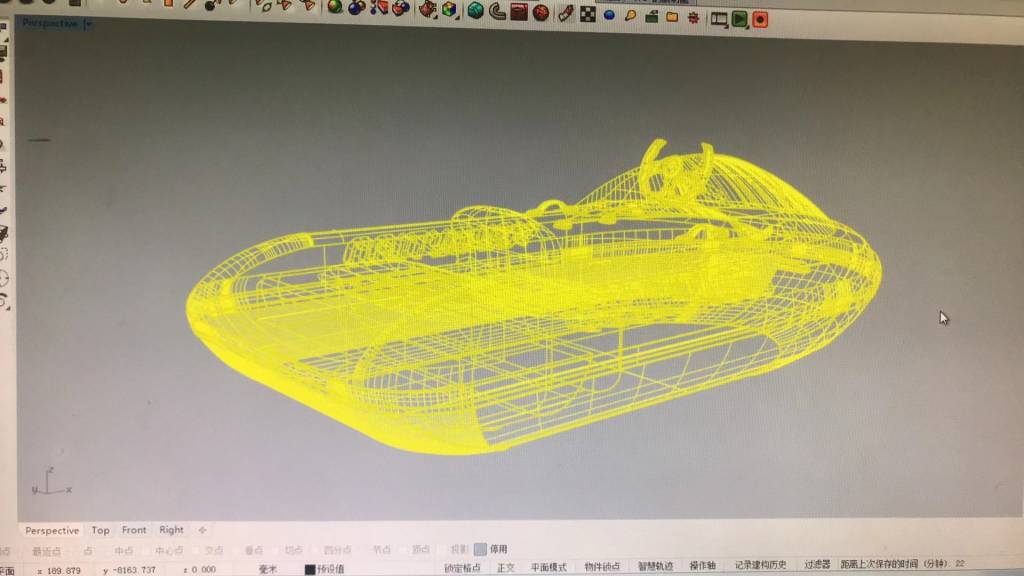Screen dimensions: 1024x576
Task: Click the green toolbox icon
Action: click(651, 16)
